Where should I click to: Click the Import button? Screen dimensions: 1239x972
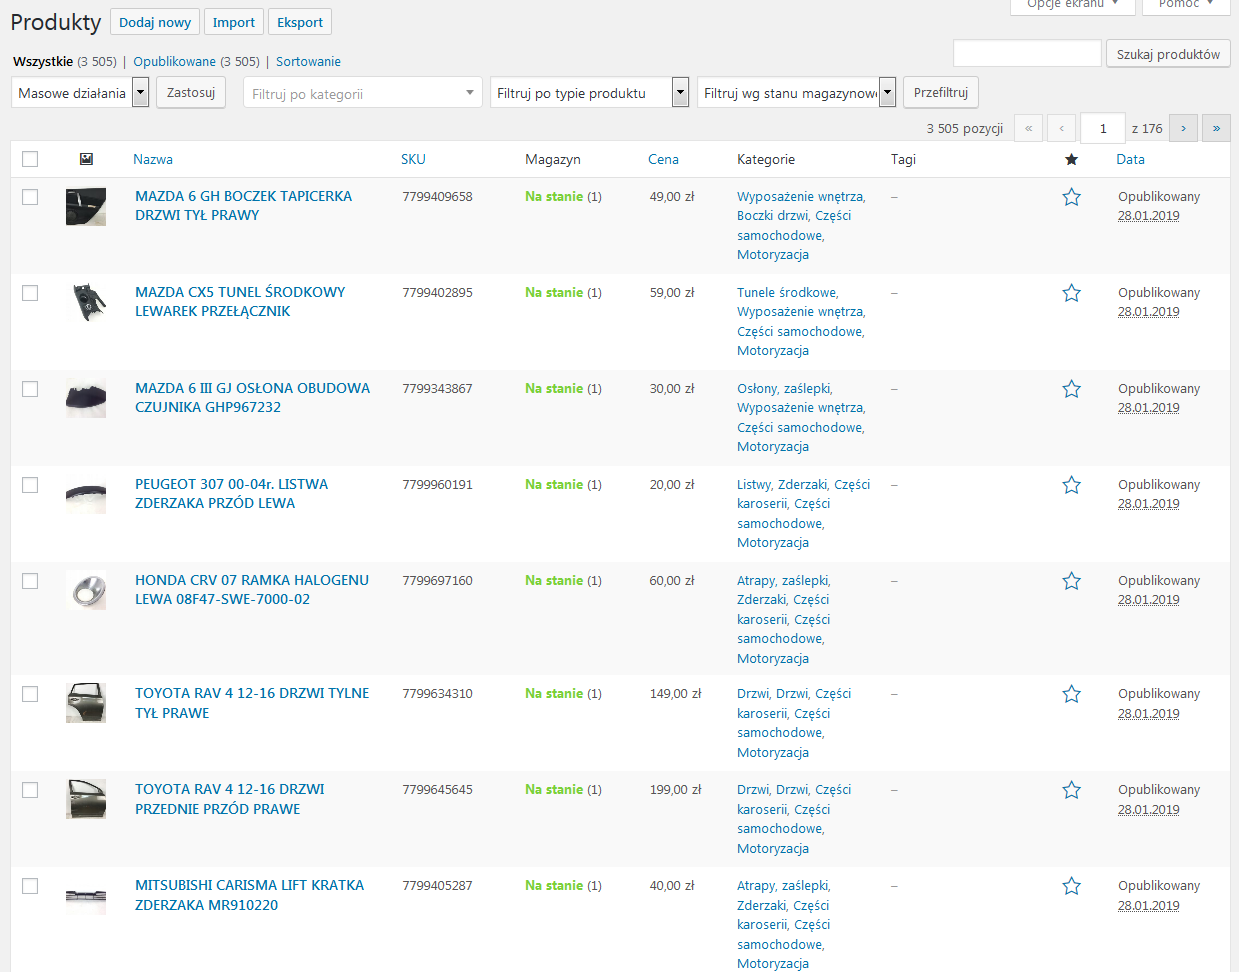click(234, 22)
